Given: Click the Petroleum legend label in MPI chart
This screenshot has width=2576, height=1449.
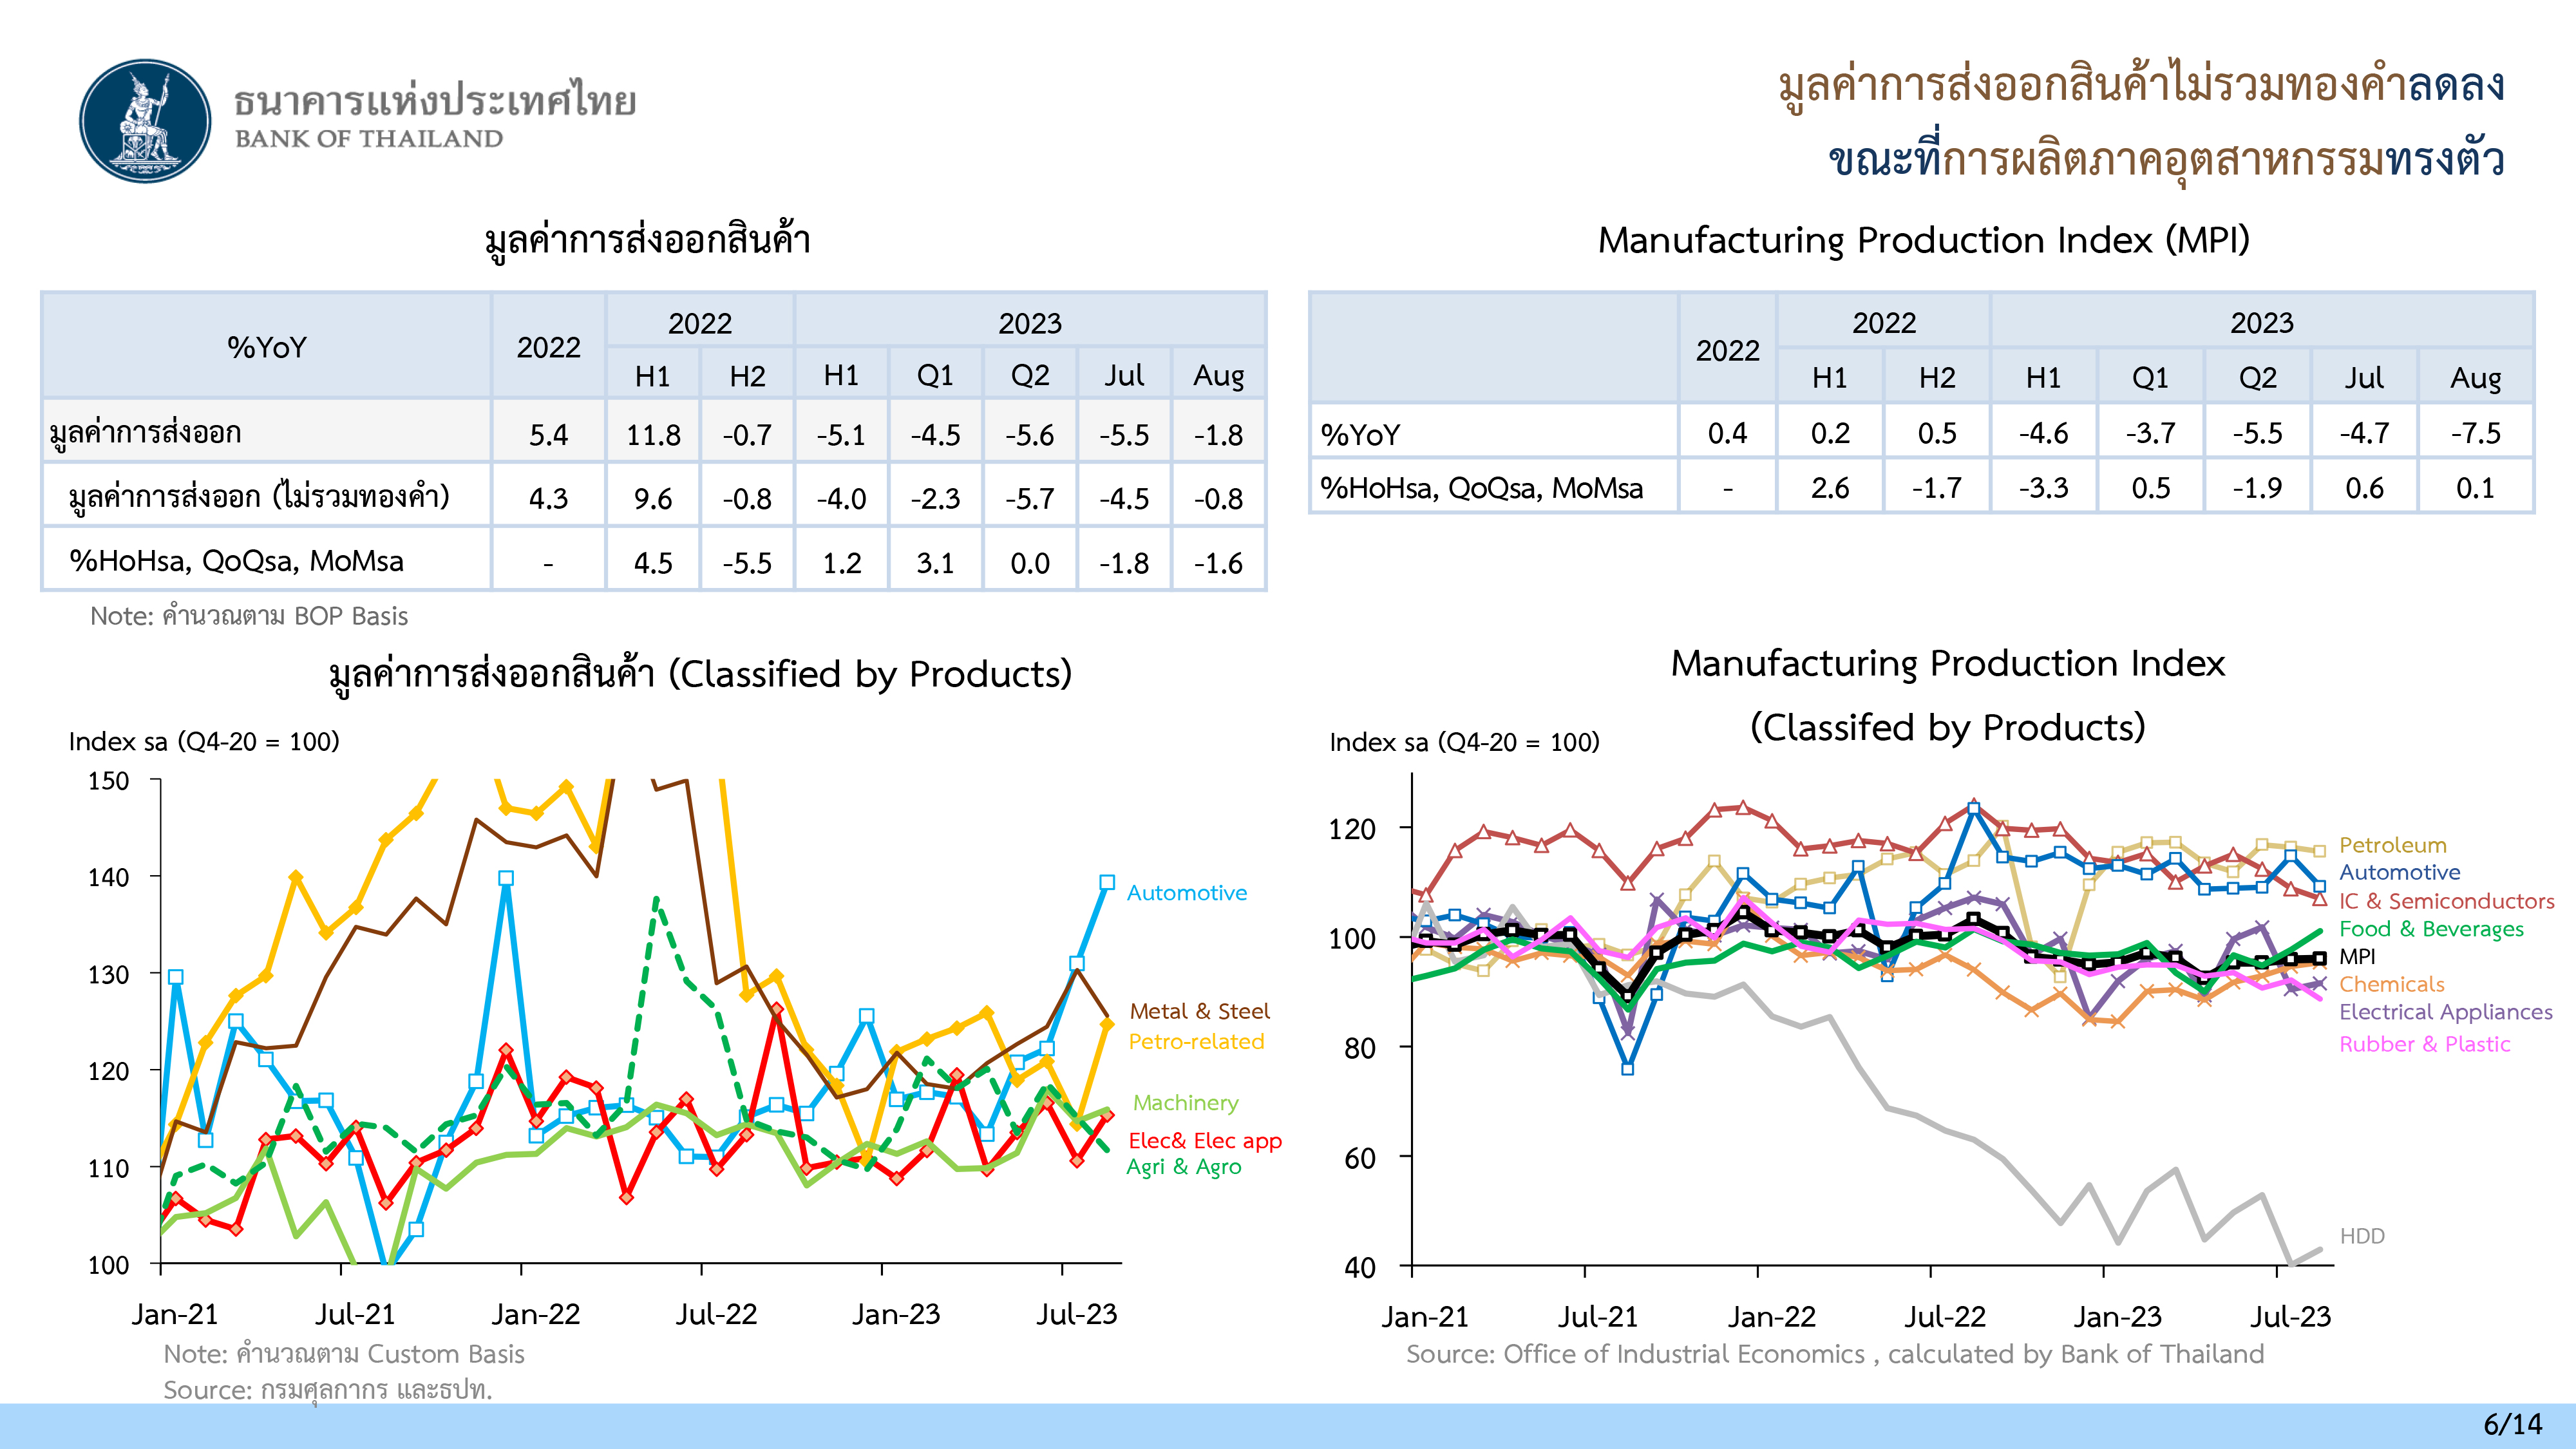Looking at the screenshot, I should pyautogui.click(x=2392, y=845).
